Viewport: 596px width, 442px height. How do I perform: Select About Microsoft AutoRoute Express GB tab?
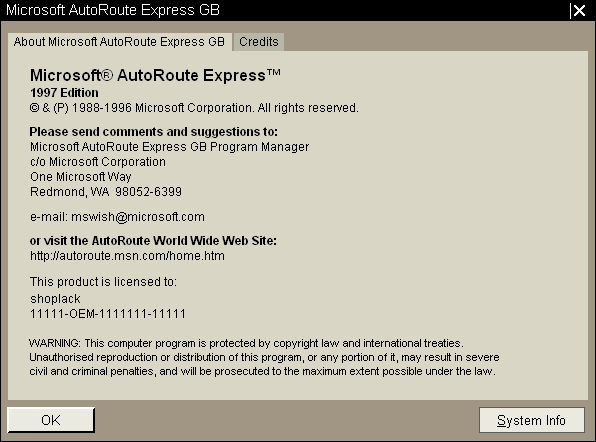click(x=119, y=42)
